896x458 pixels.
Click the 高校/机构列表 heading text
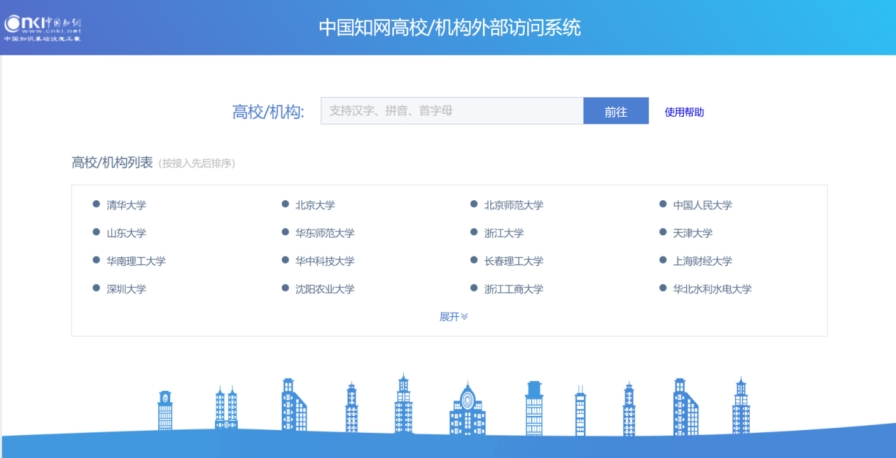pyautogui.click(x=112, y=163)
